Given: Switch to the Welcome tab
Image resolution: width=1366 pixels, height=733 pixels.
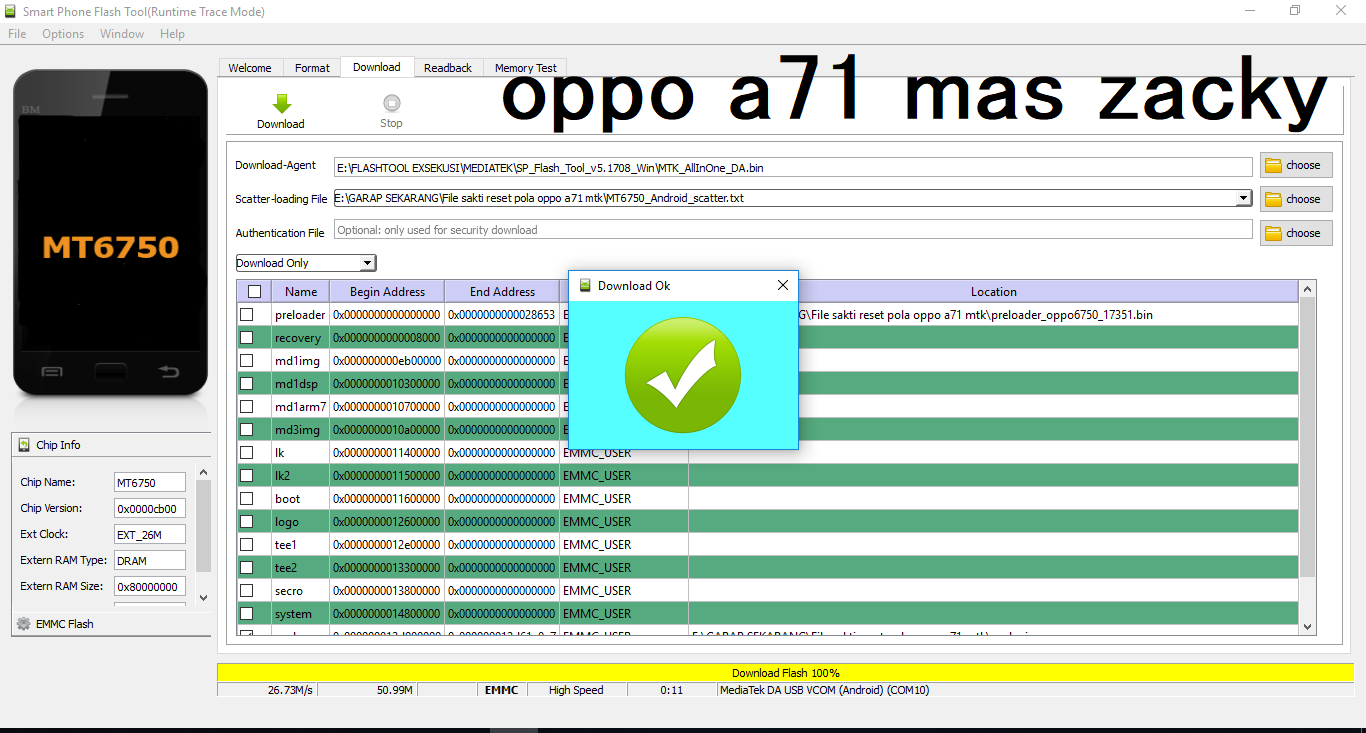Looking at the screenshot, I should tap(250, 68).
